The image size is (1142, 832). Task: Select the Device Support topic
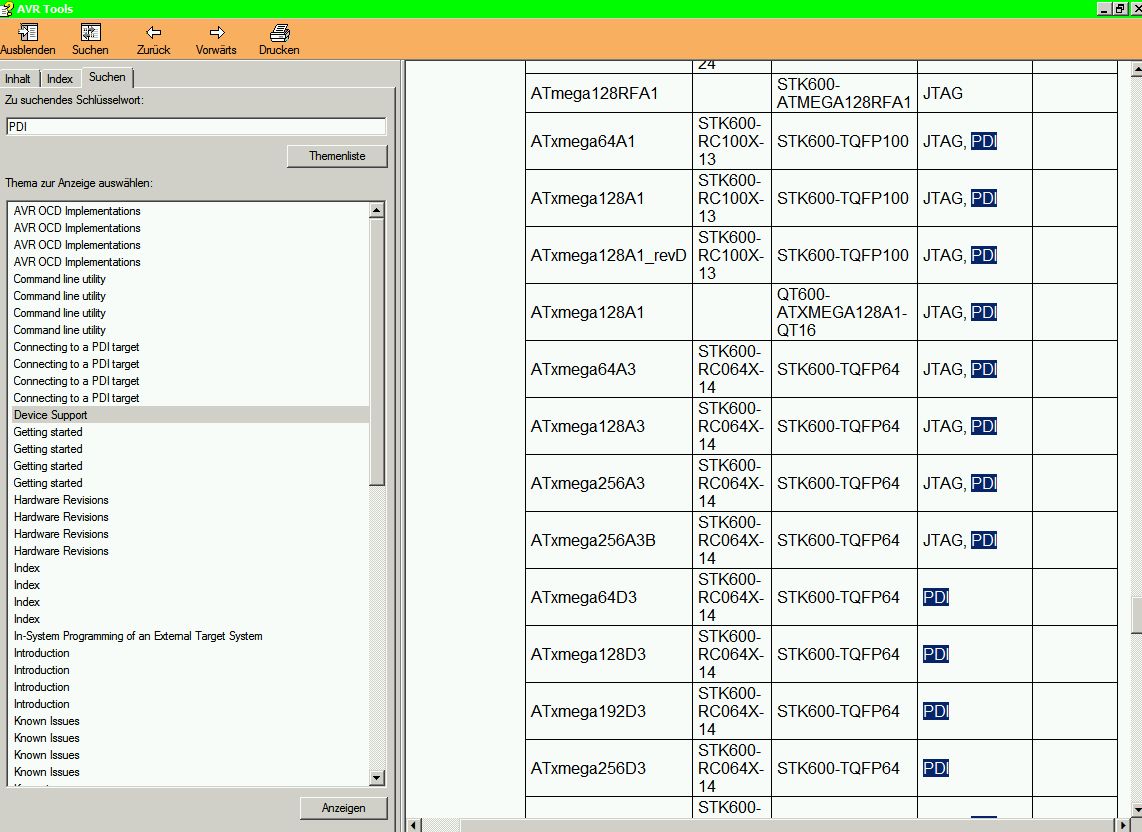pyautogui.click(x=191, y=415)
